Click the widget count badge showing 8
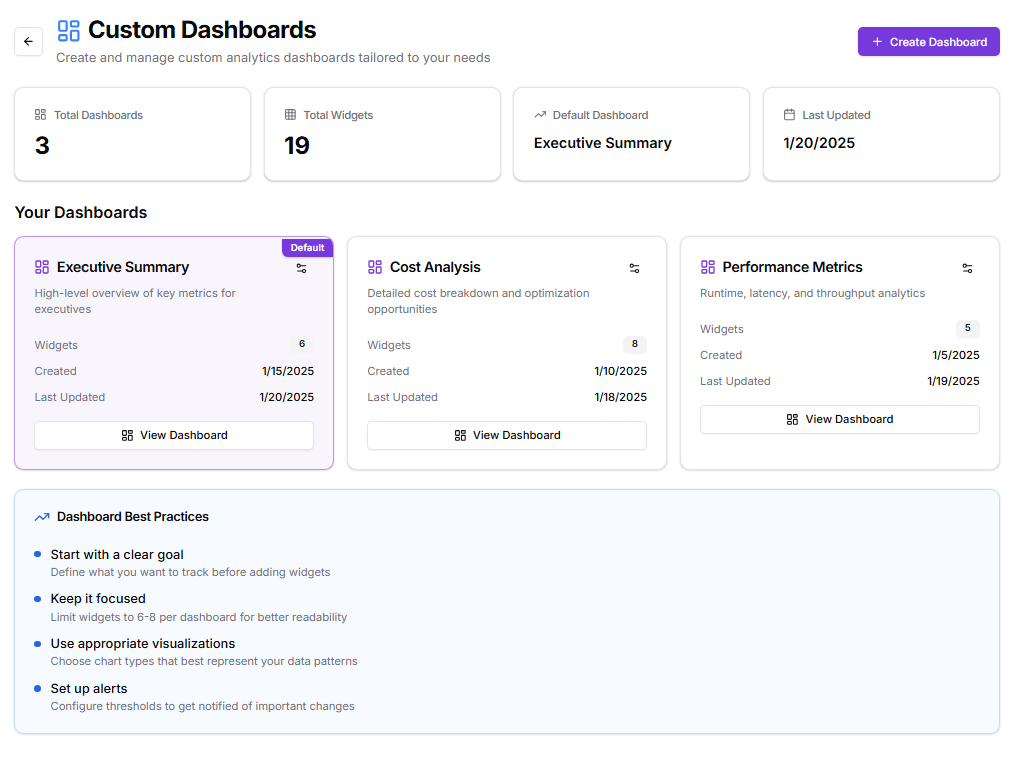Viewport: 1016px width, 769px height. (634, 344)
